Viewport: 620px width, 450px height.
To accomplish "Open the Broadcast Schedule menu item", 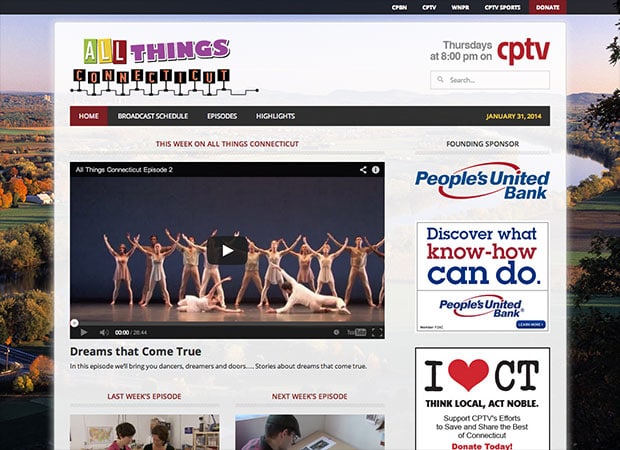I will [x=153, y=116].
